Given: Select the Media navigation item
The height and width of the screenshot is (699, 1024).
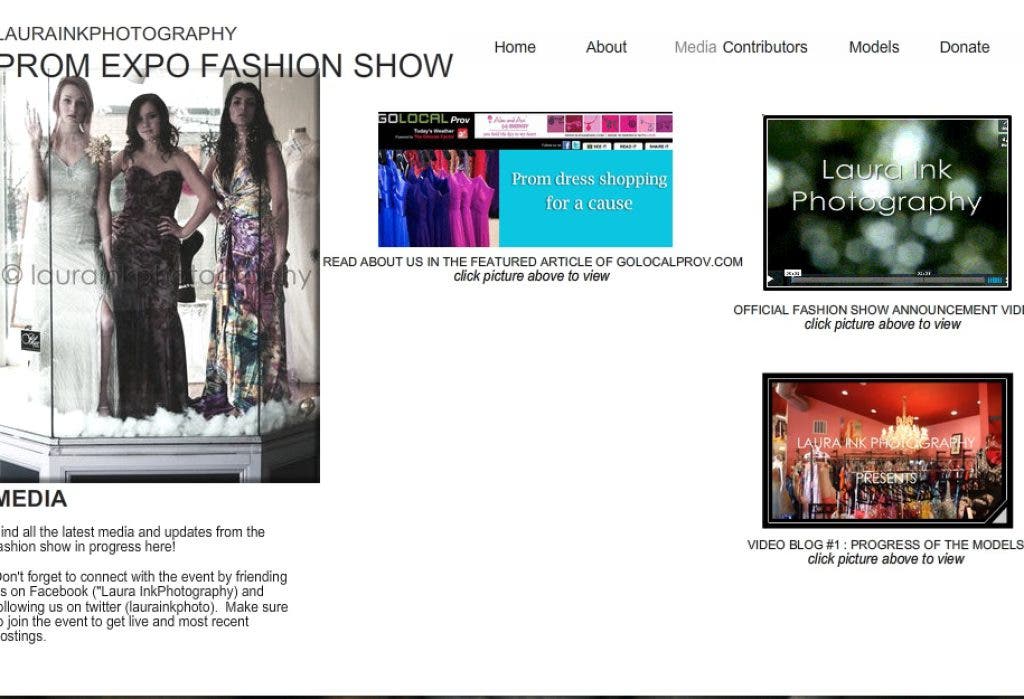Looking at the screenshot, I should (x=695, y=47).
